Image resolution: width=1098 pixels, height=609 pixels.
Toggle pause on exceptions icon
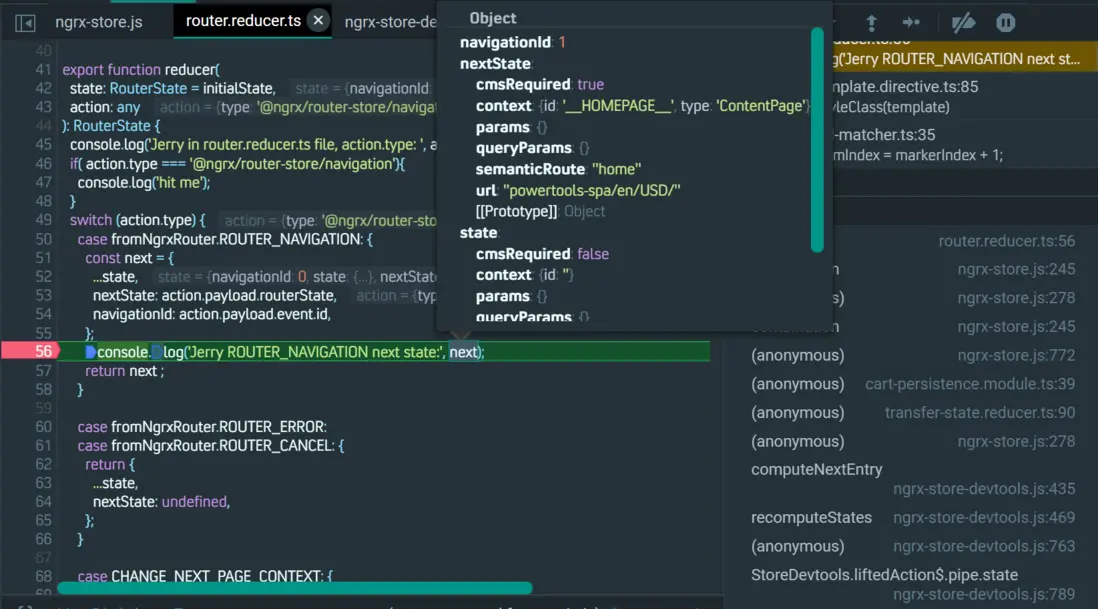(x=1006, y=23)
